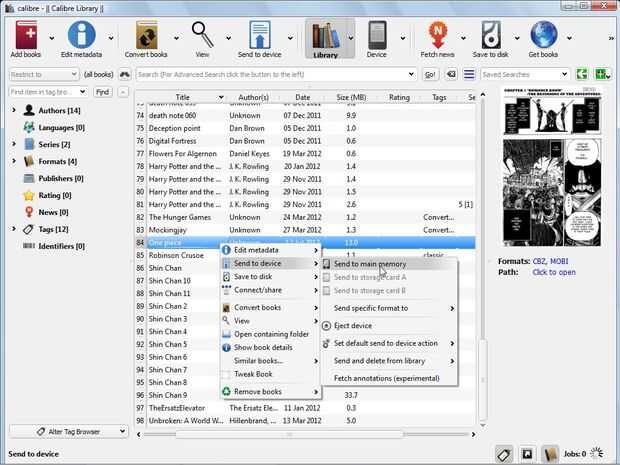This screenshot has height=465, width=620.
Task: Open Connect/share context submenu
Action: pos(271,290)
